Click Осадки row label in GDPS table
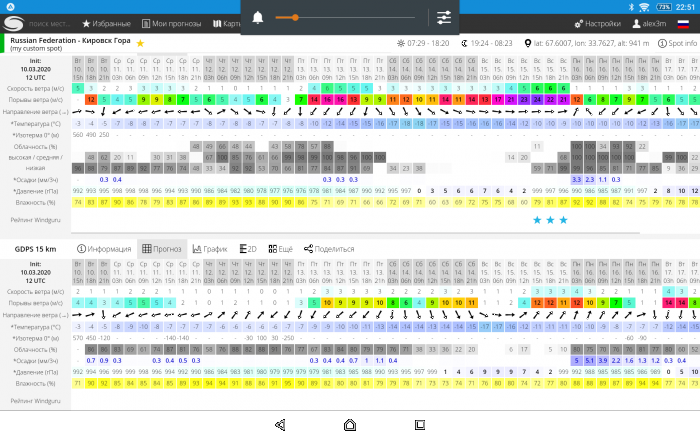 (35, 361)
